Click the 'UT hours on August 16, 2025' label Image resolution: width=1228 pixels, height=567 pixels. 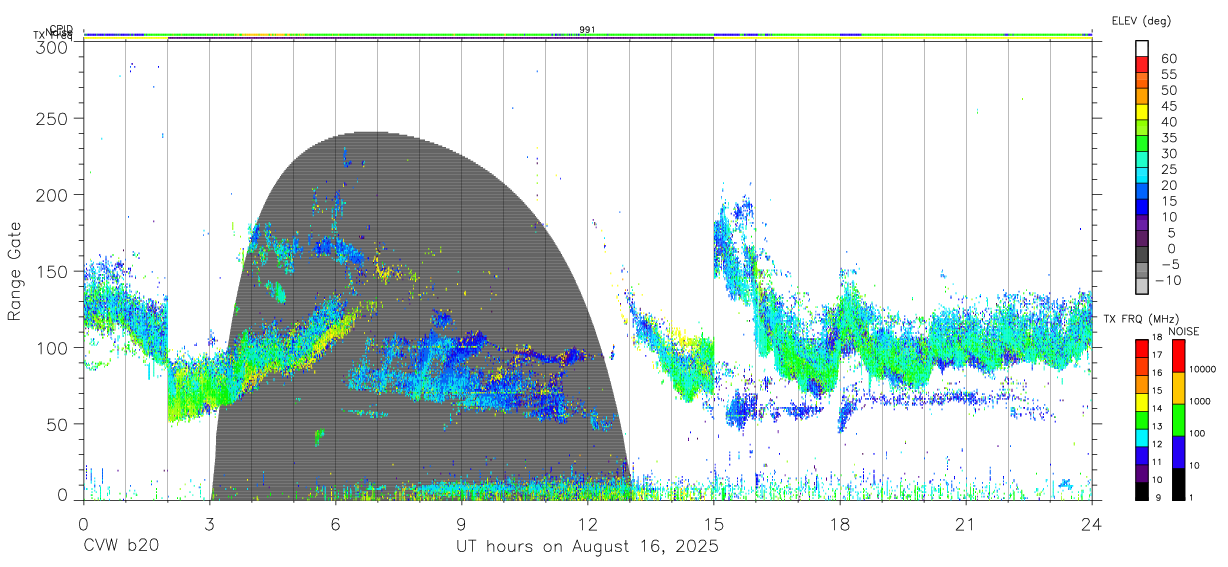[587, 546]
